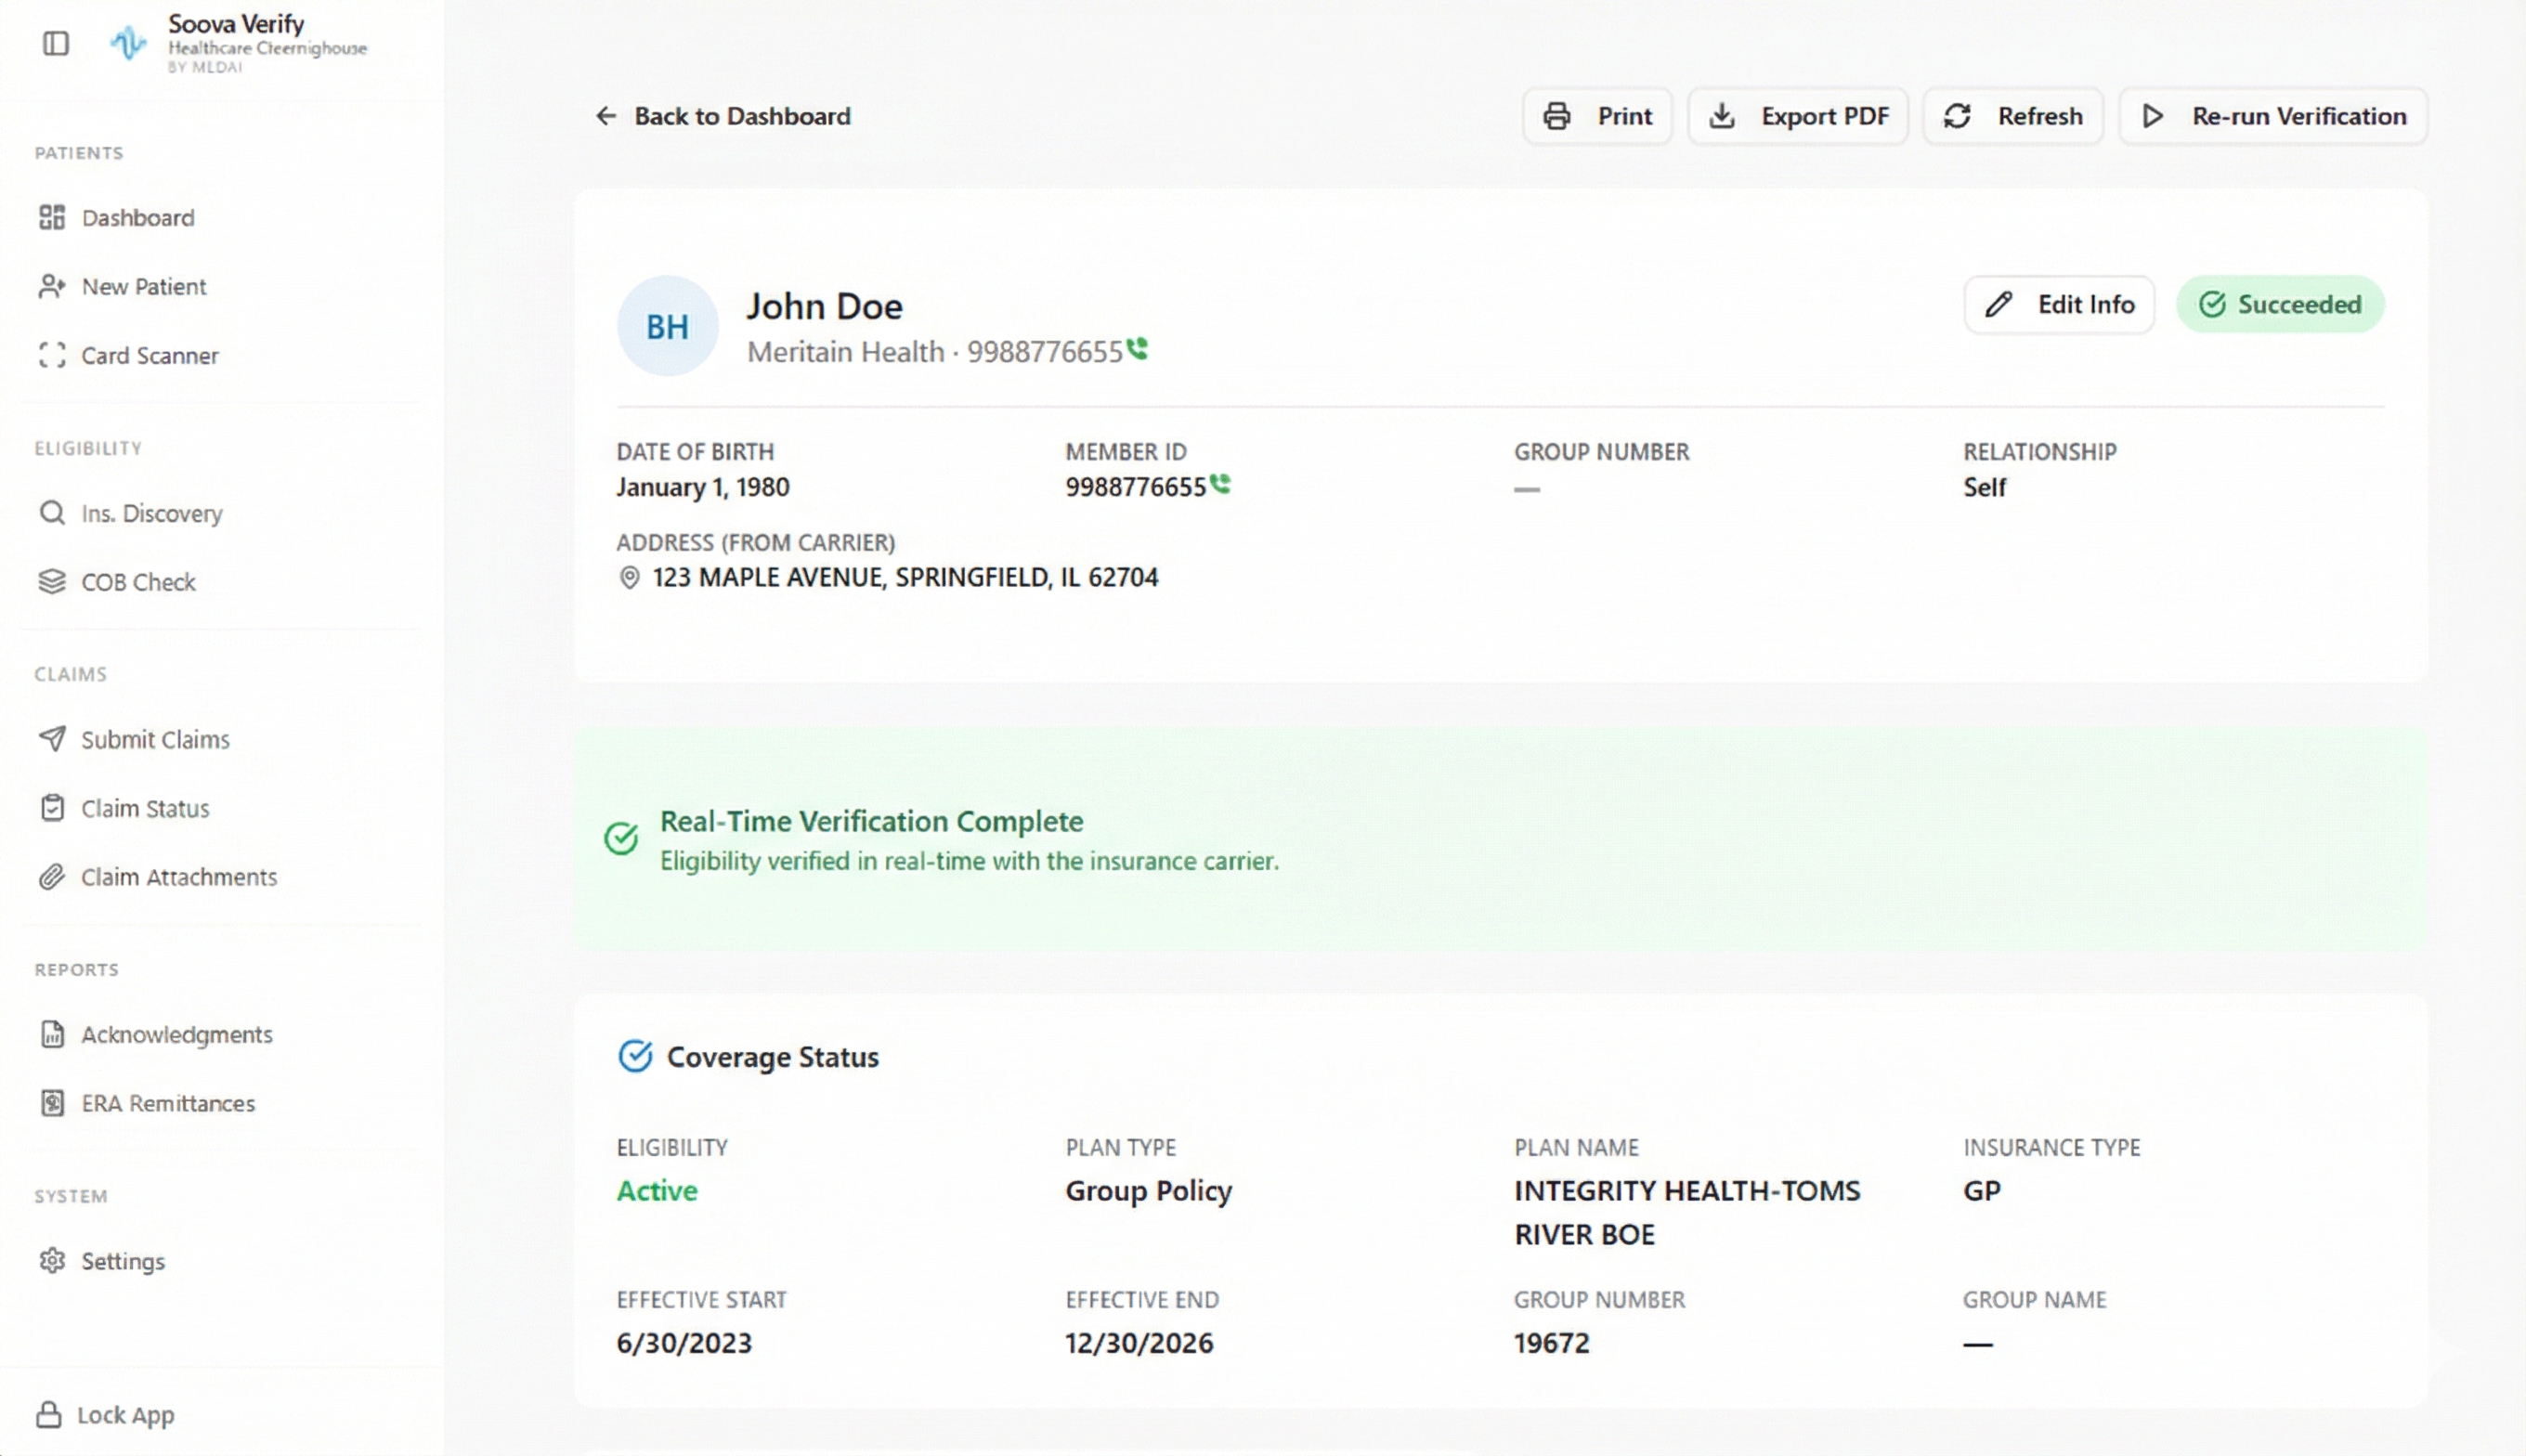The width and height of the screenshot is (2526, 1456).
Task: Click the green check icon in the verification banner
Action: [621, 838]
